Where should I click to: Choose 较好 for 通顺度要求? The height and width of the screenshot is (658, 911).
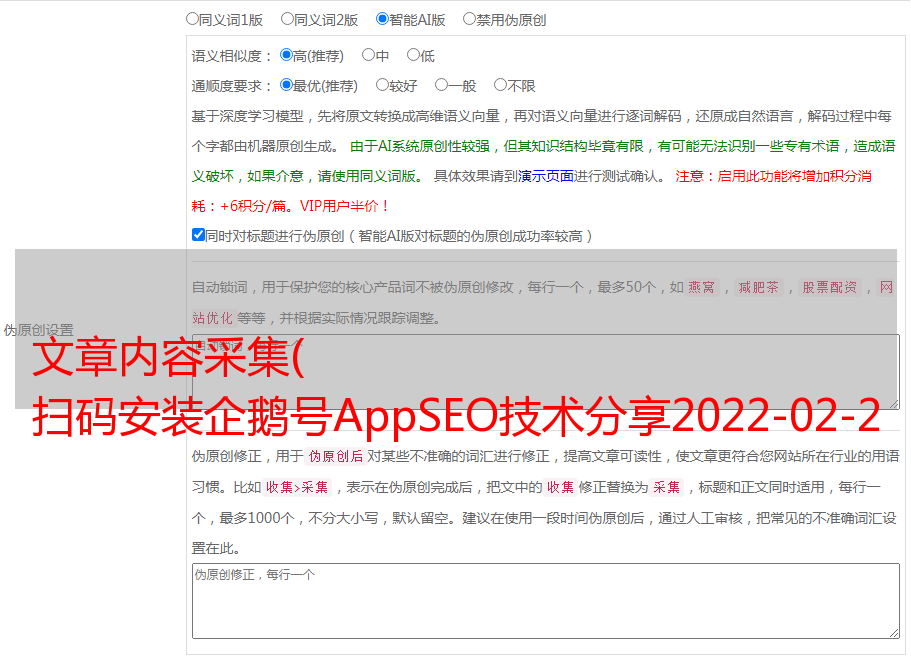382,86
